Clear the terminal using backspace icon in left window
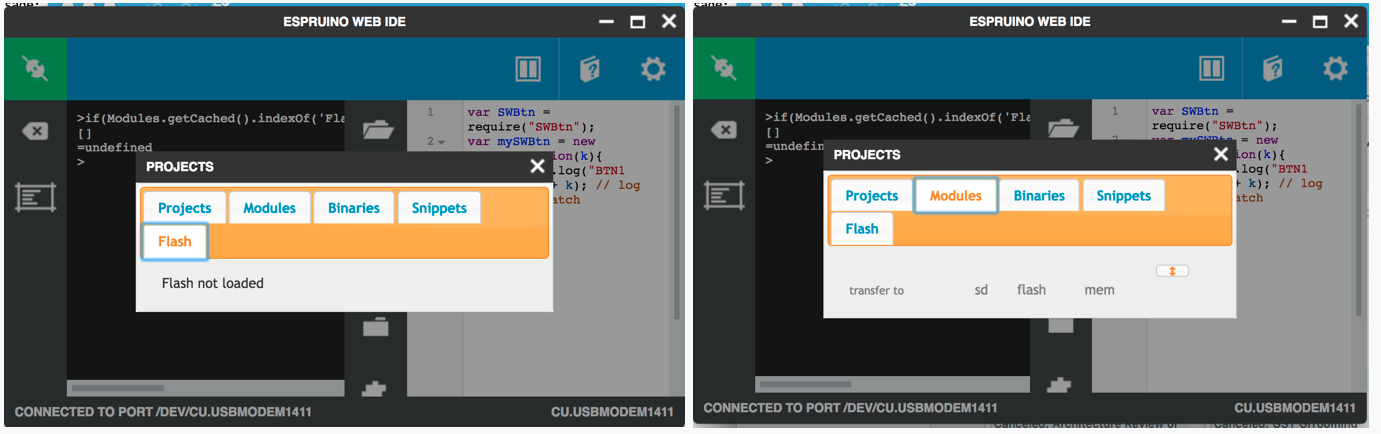 pos(35,131)
